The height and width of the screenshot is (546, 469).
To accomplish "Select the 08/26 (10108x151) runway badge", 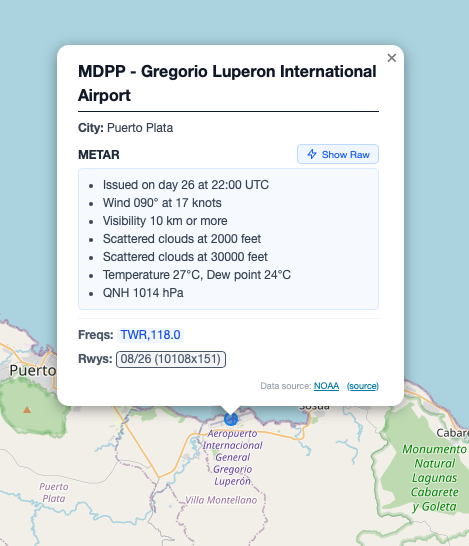I will [x=171, y=359].
